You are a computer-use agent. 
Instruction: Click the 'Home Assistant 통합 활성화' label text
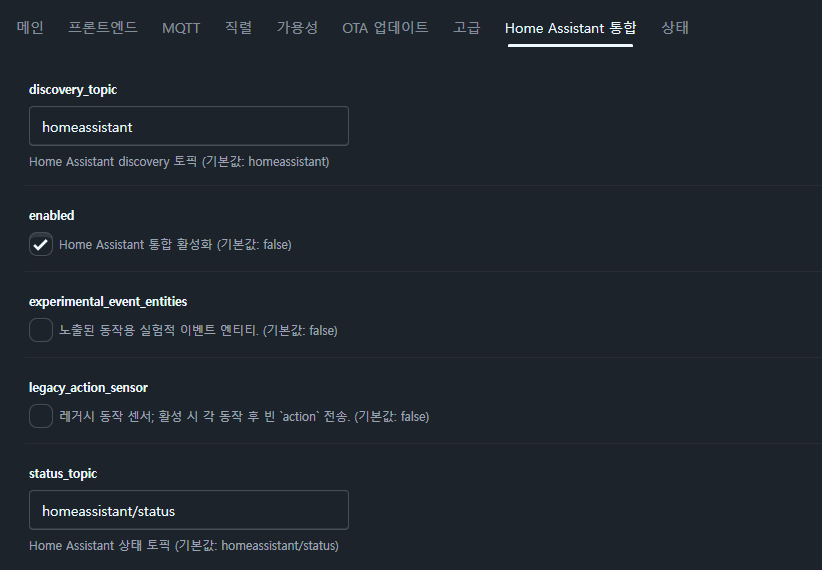click(175, 244)
